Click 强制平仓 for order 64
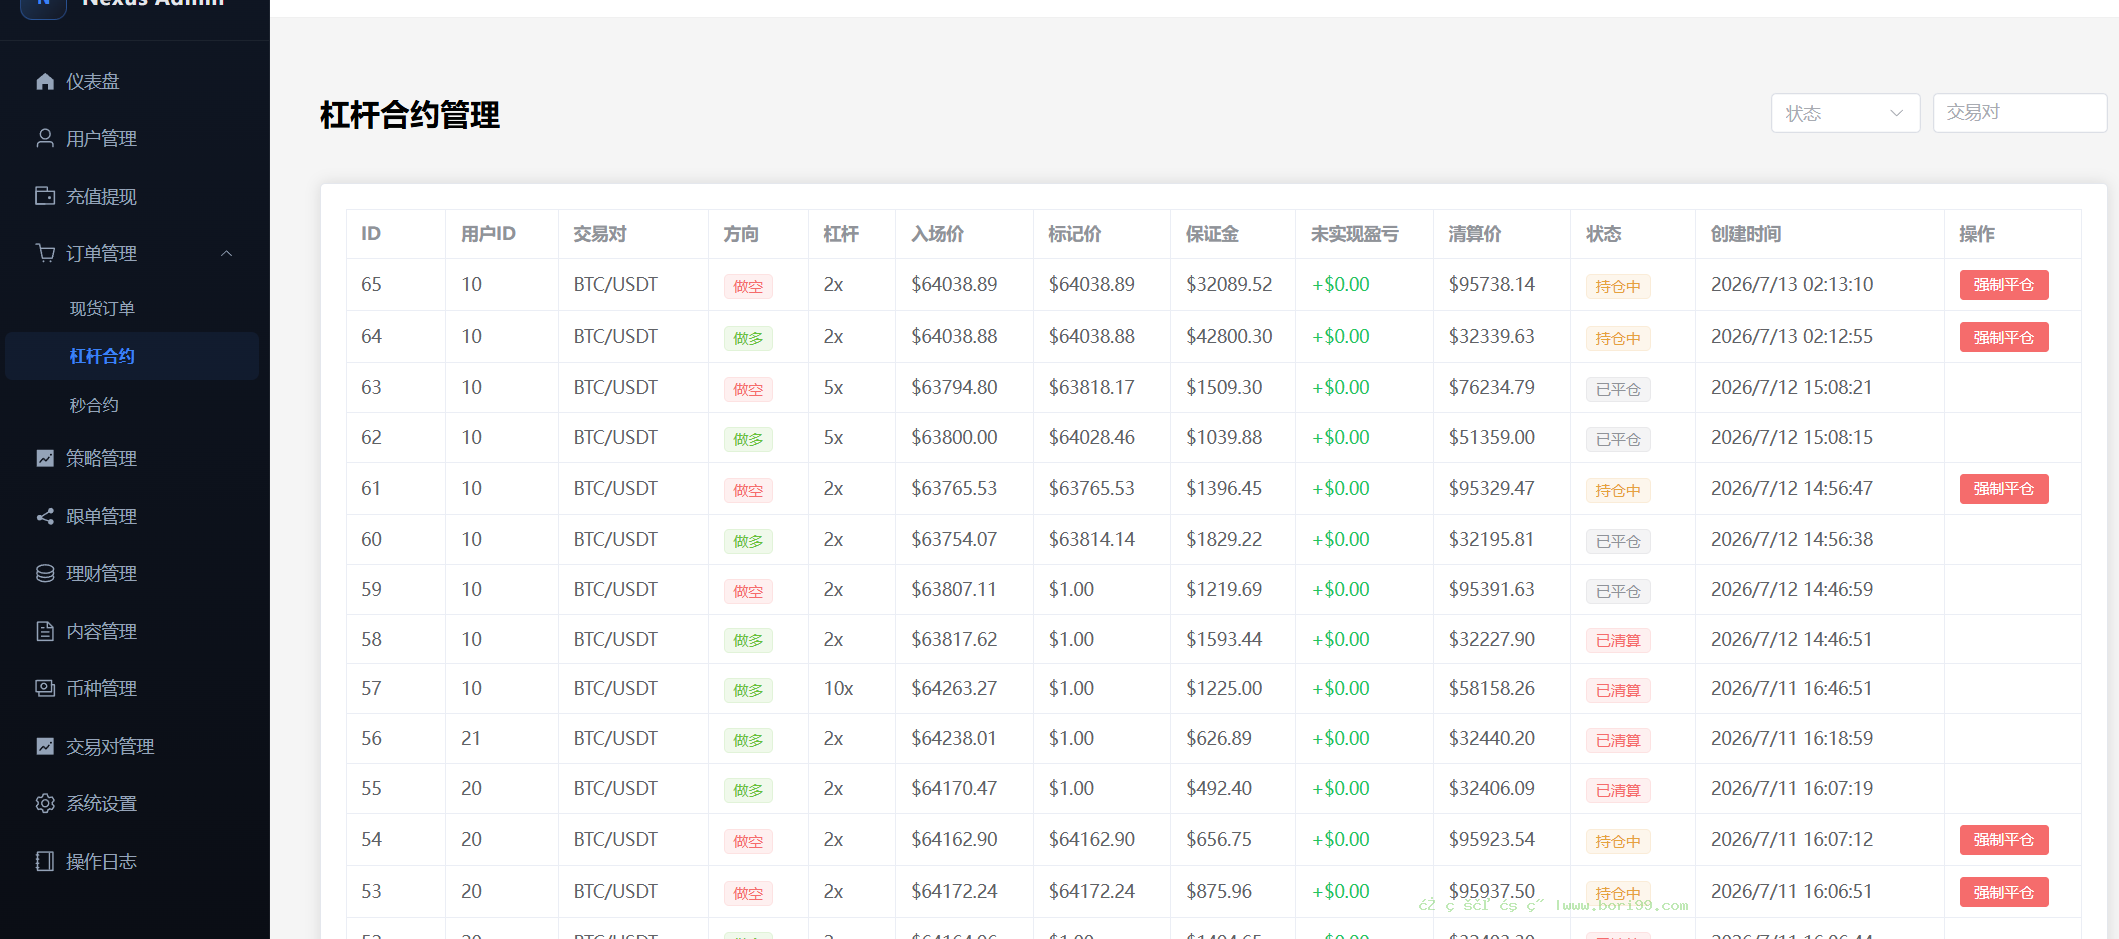2119x939 pixels. pos(2004,337)
